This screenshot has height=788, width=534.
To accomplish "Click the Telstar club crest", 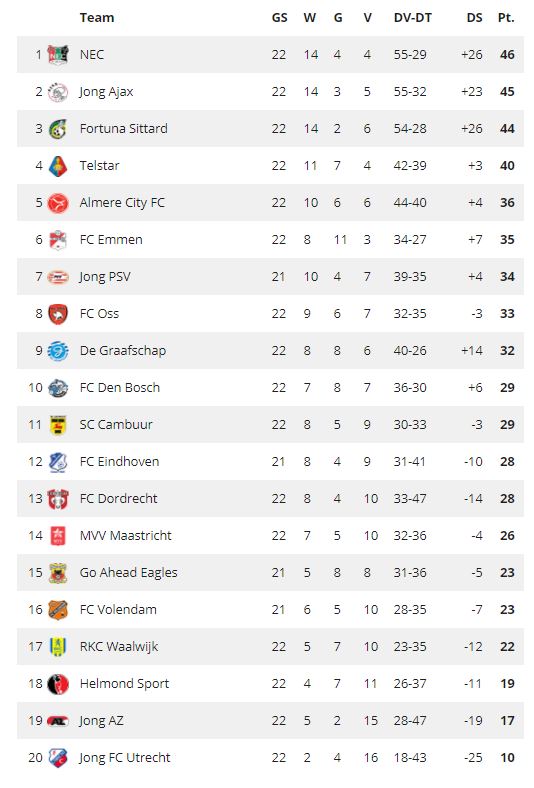I will point(58,165).
